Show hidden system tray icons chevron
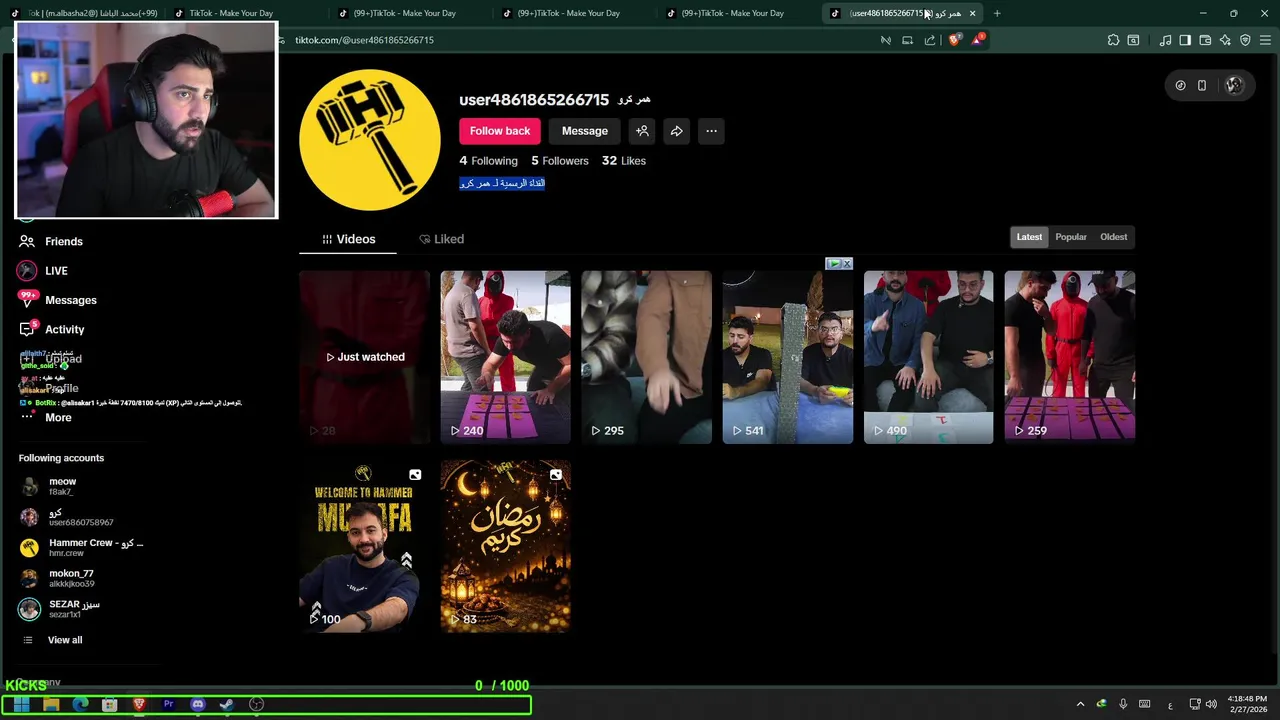This screenshot has height=720, width=1280. coord(1080,704)
